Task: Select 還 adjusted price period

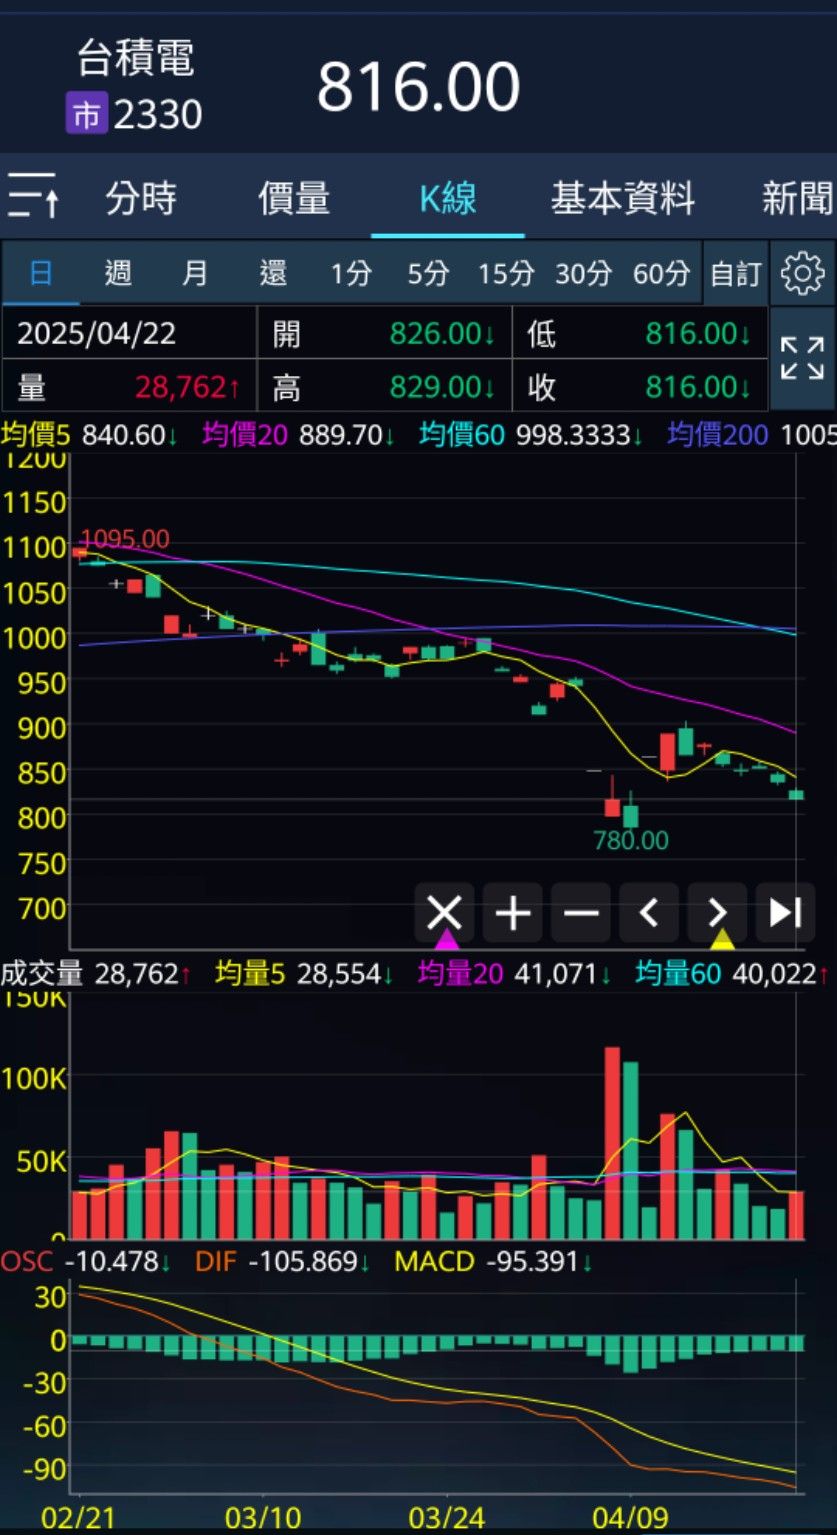Action: (x=273, y=272)
